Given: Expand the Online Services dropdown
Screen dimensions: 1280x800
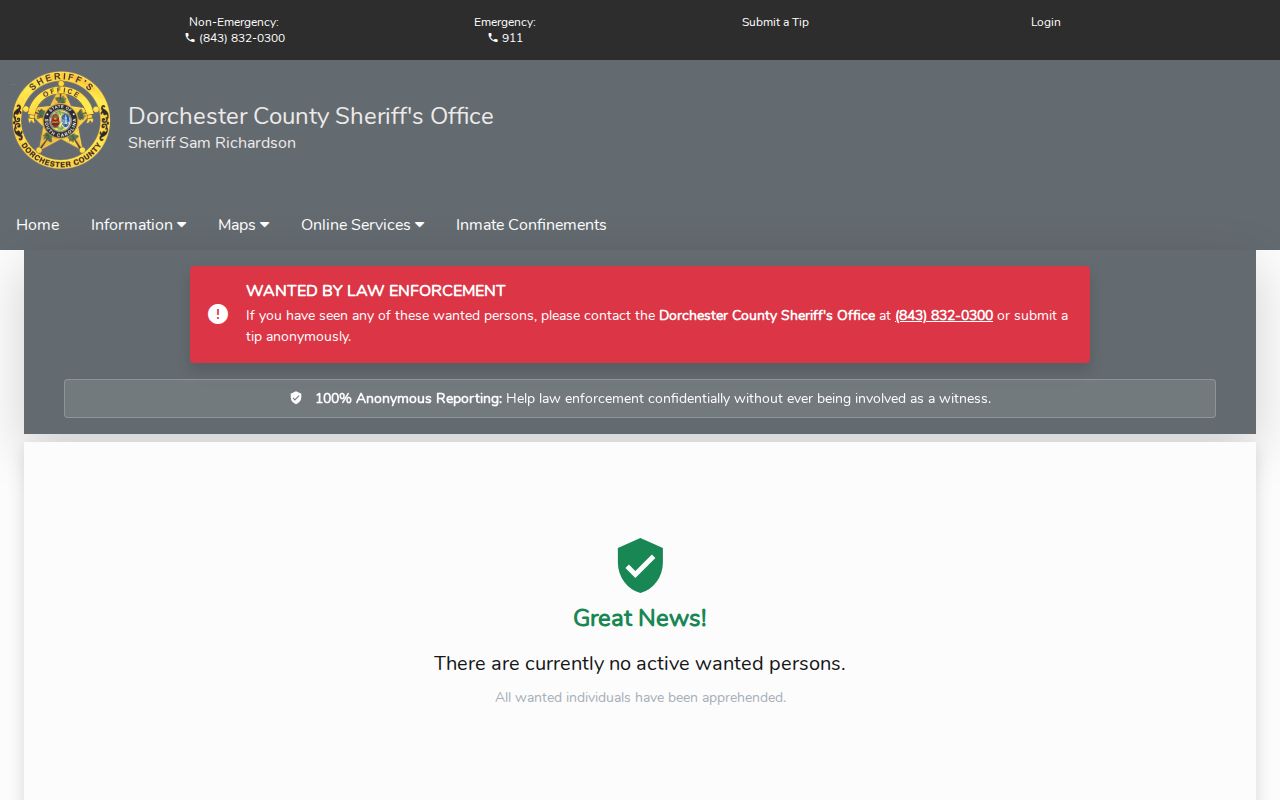Looking at the screenshot, I should pos(363,225).
